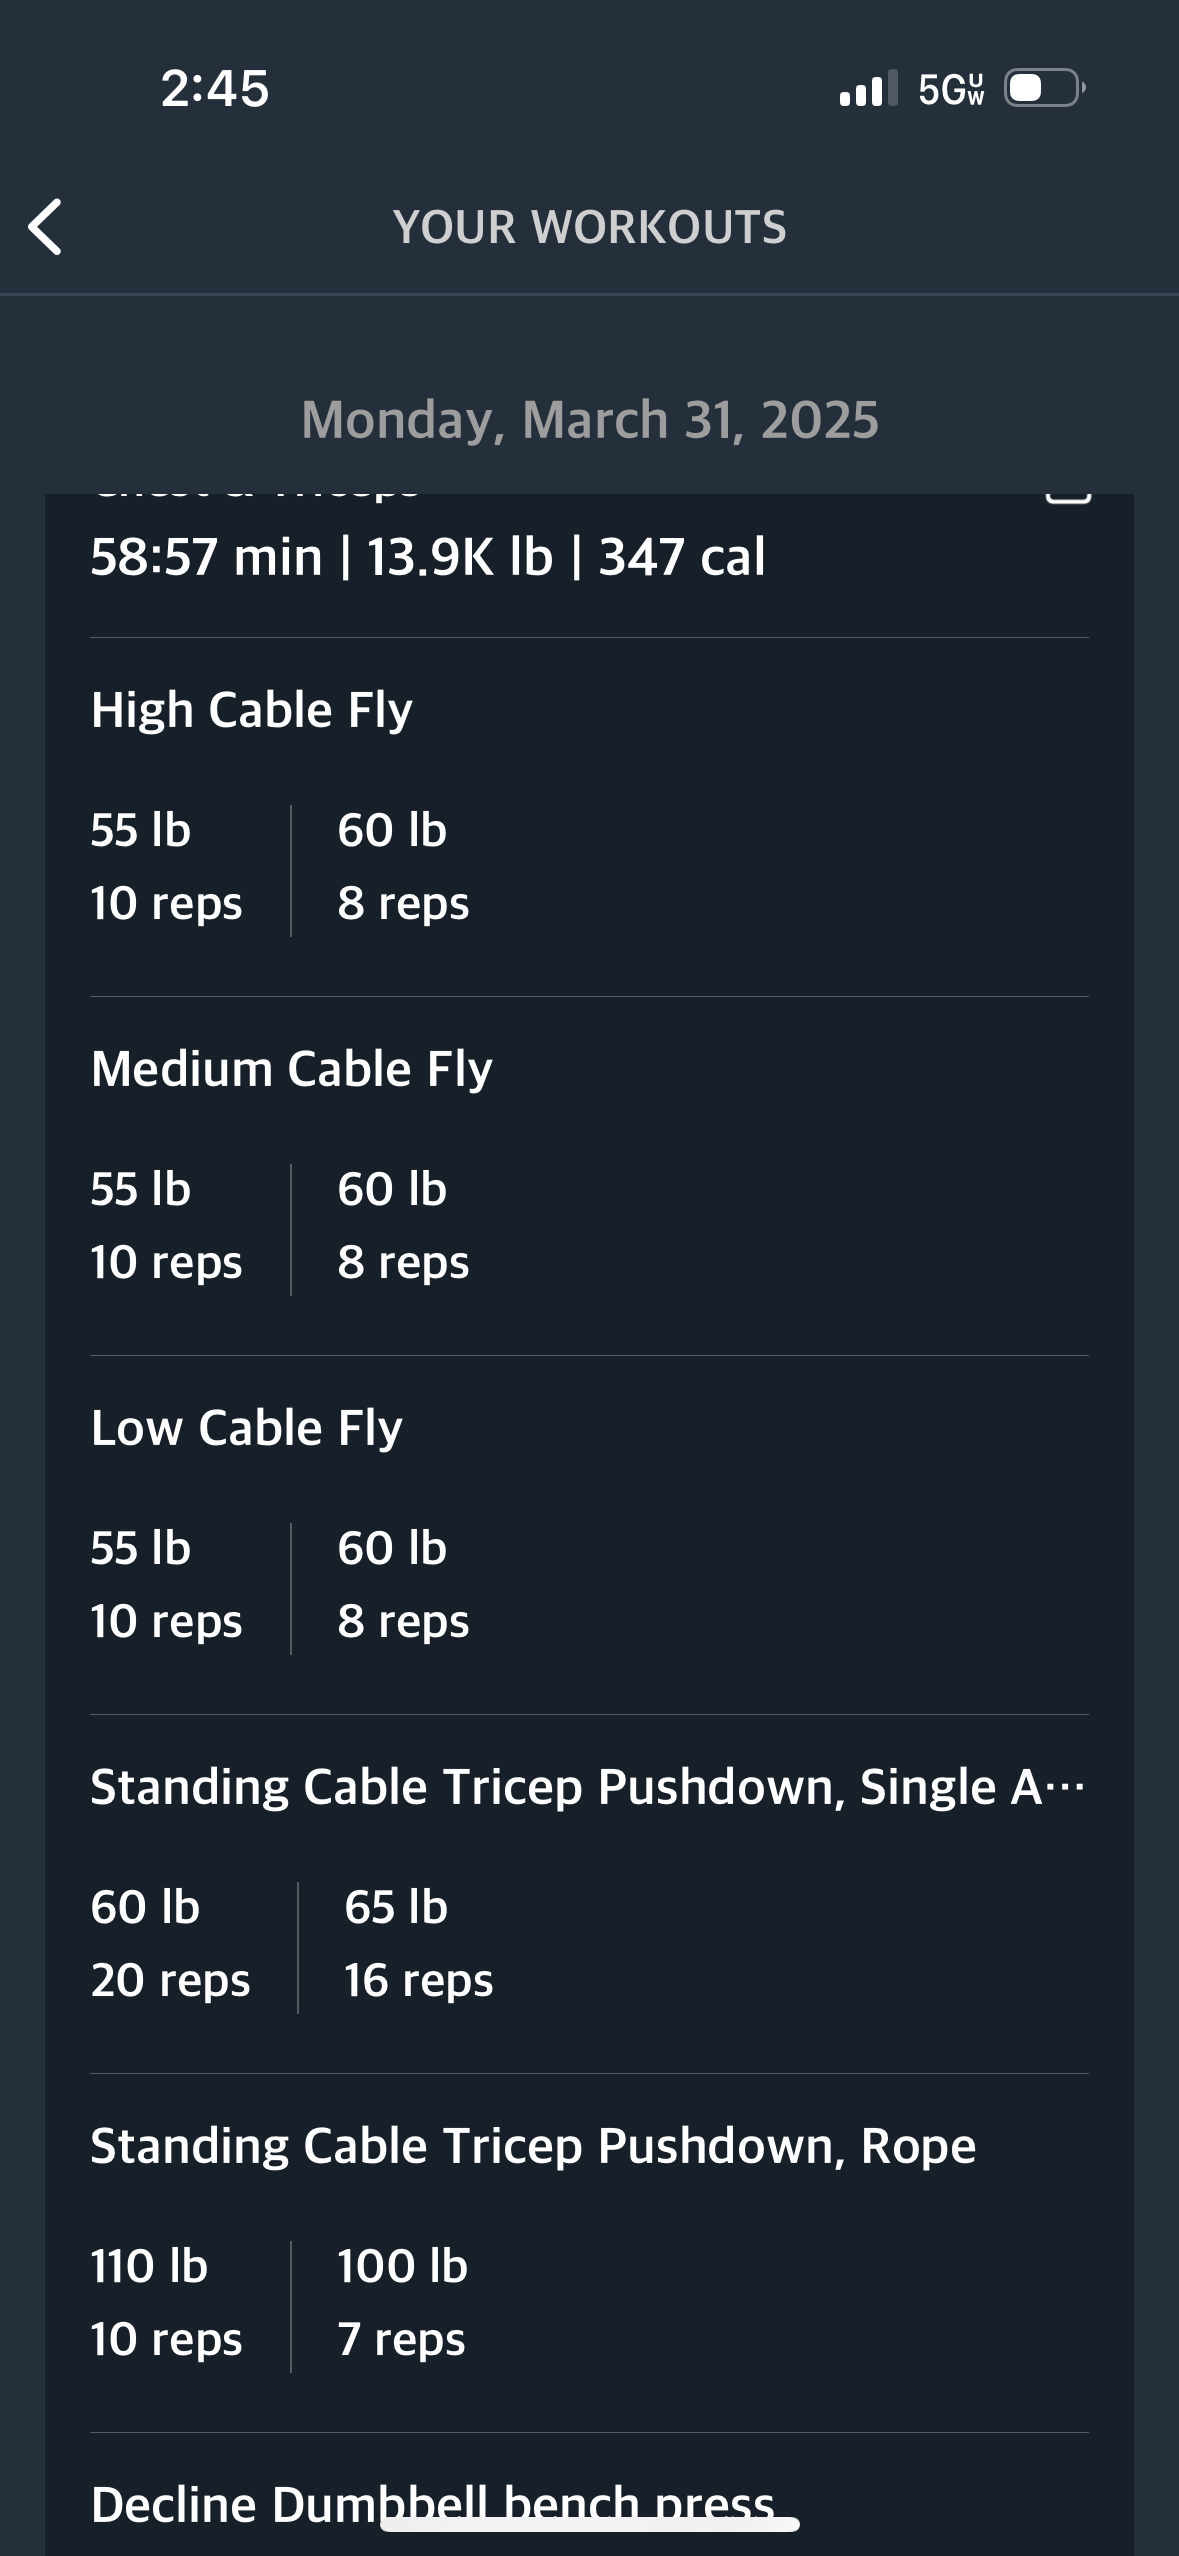
Task: Tap the battery status icon
Action: [x=1045, y=88]
